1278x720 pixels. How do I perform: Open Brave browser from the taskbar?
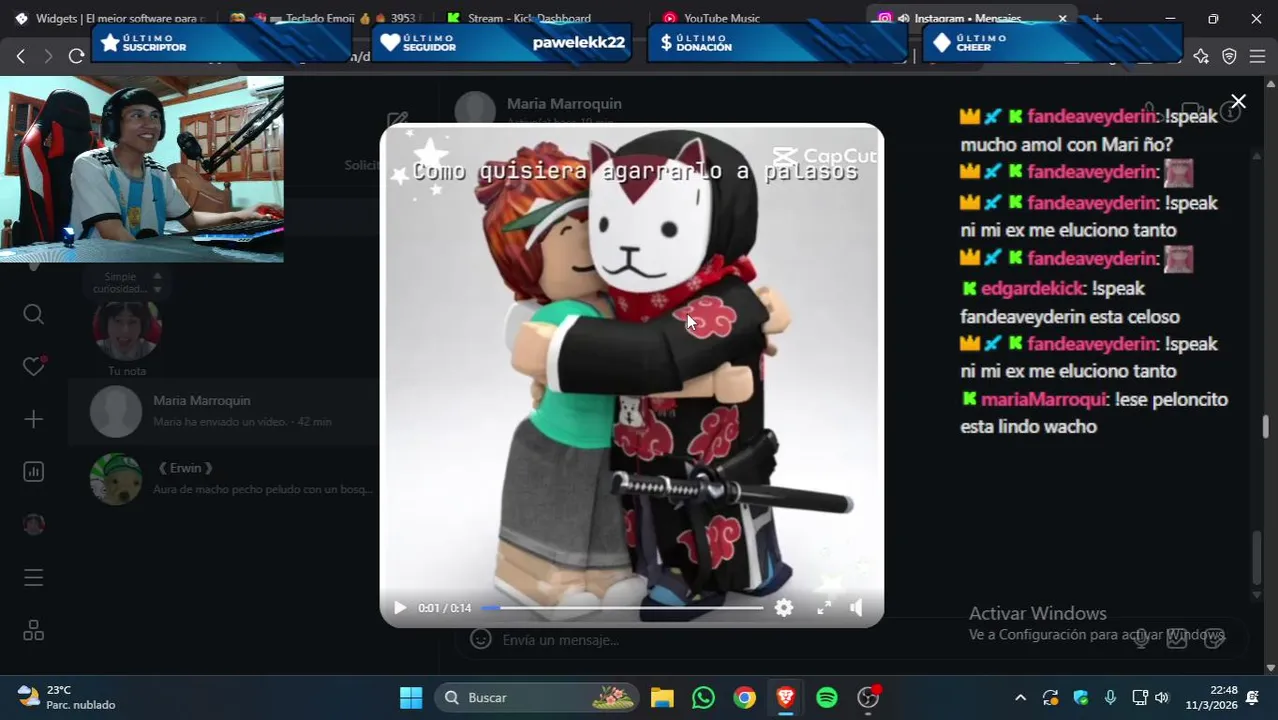(x=786, y=697)
